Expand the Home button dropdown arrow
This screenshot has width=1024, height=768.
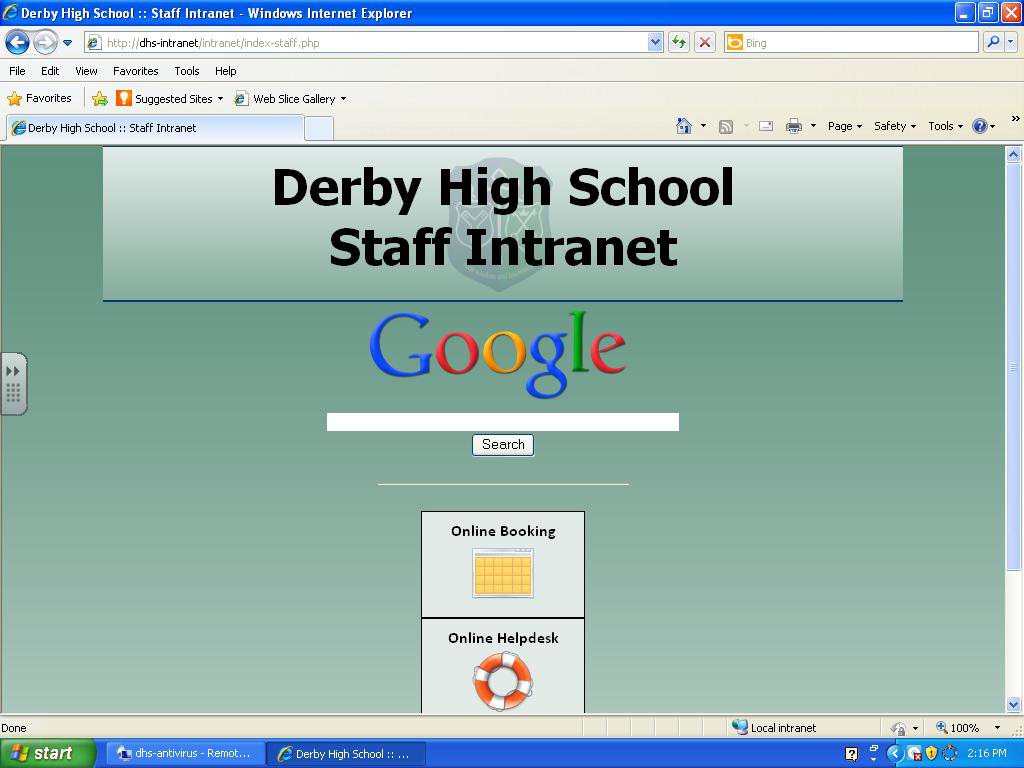(x=703, y=126)
